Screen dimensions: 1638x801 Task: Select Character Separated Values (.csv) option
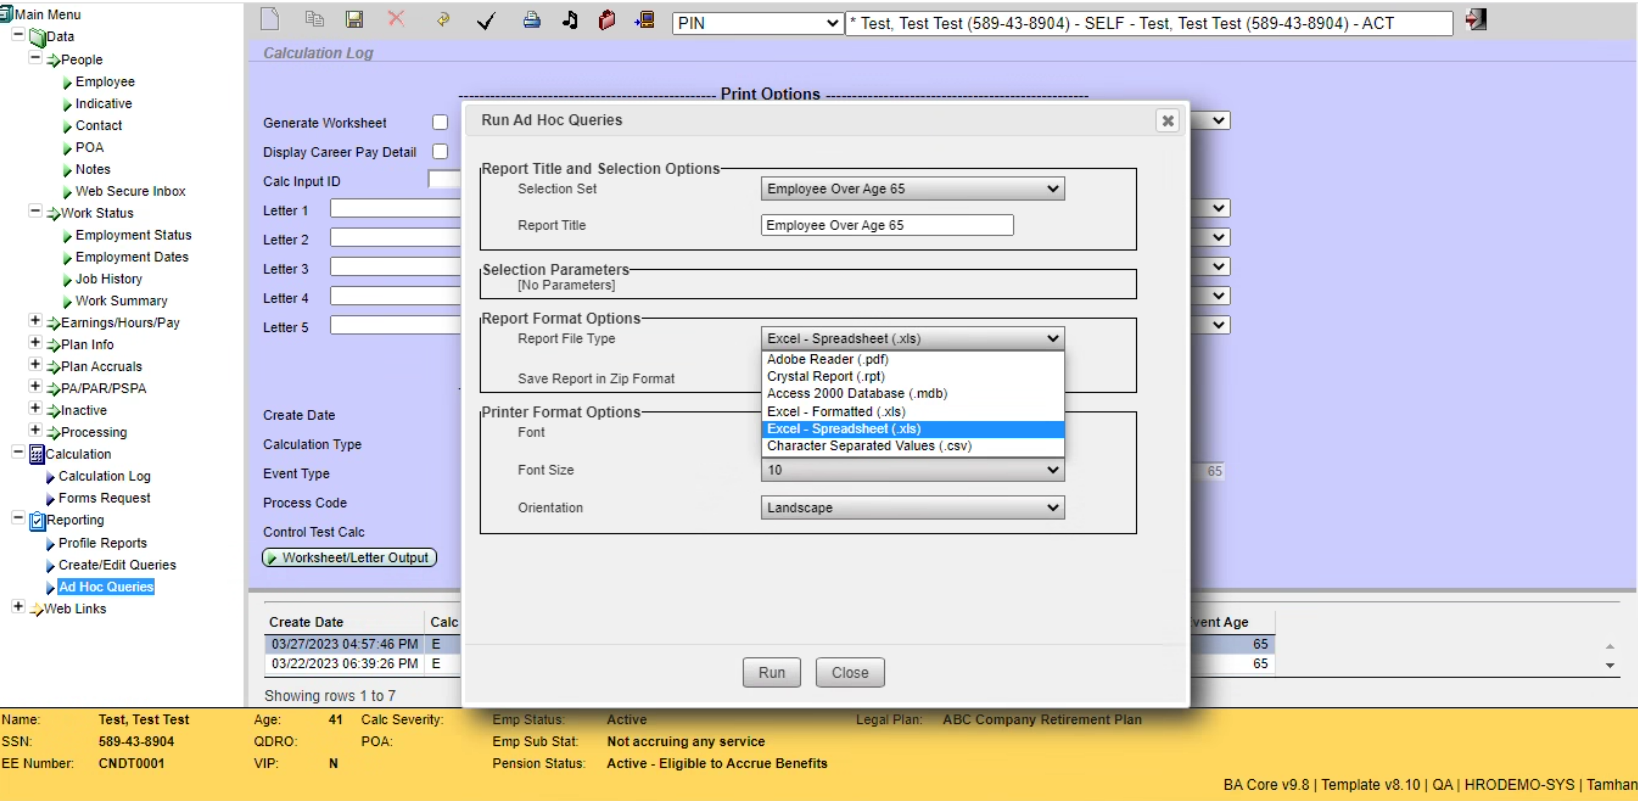tap(868, 446)
